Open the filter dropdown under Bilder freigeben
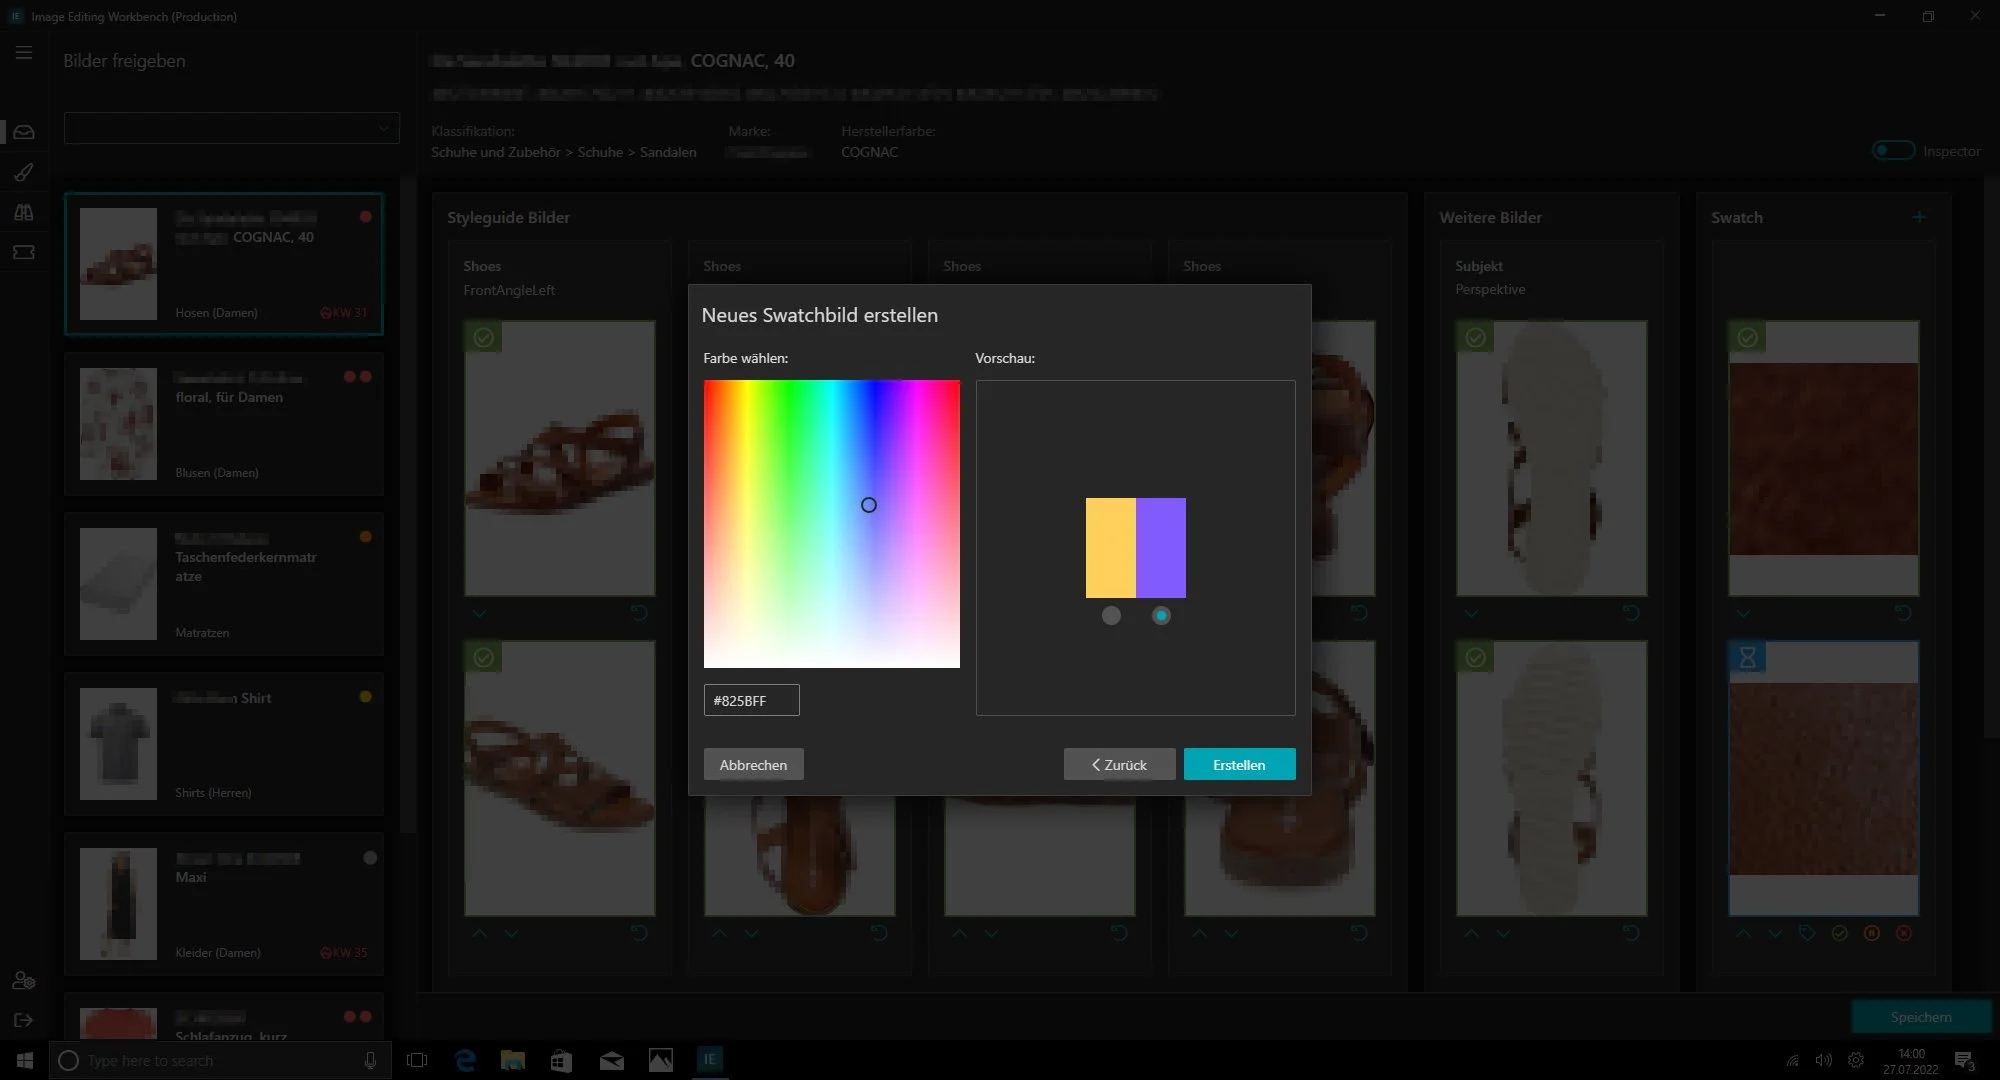This screenshot has height=1080, width=2000. click(x=232, y=128)
